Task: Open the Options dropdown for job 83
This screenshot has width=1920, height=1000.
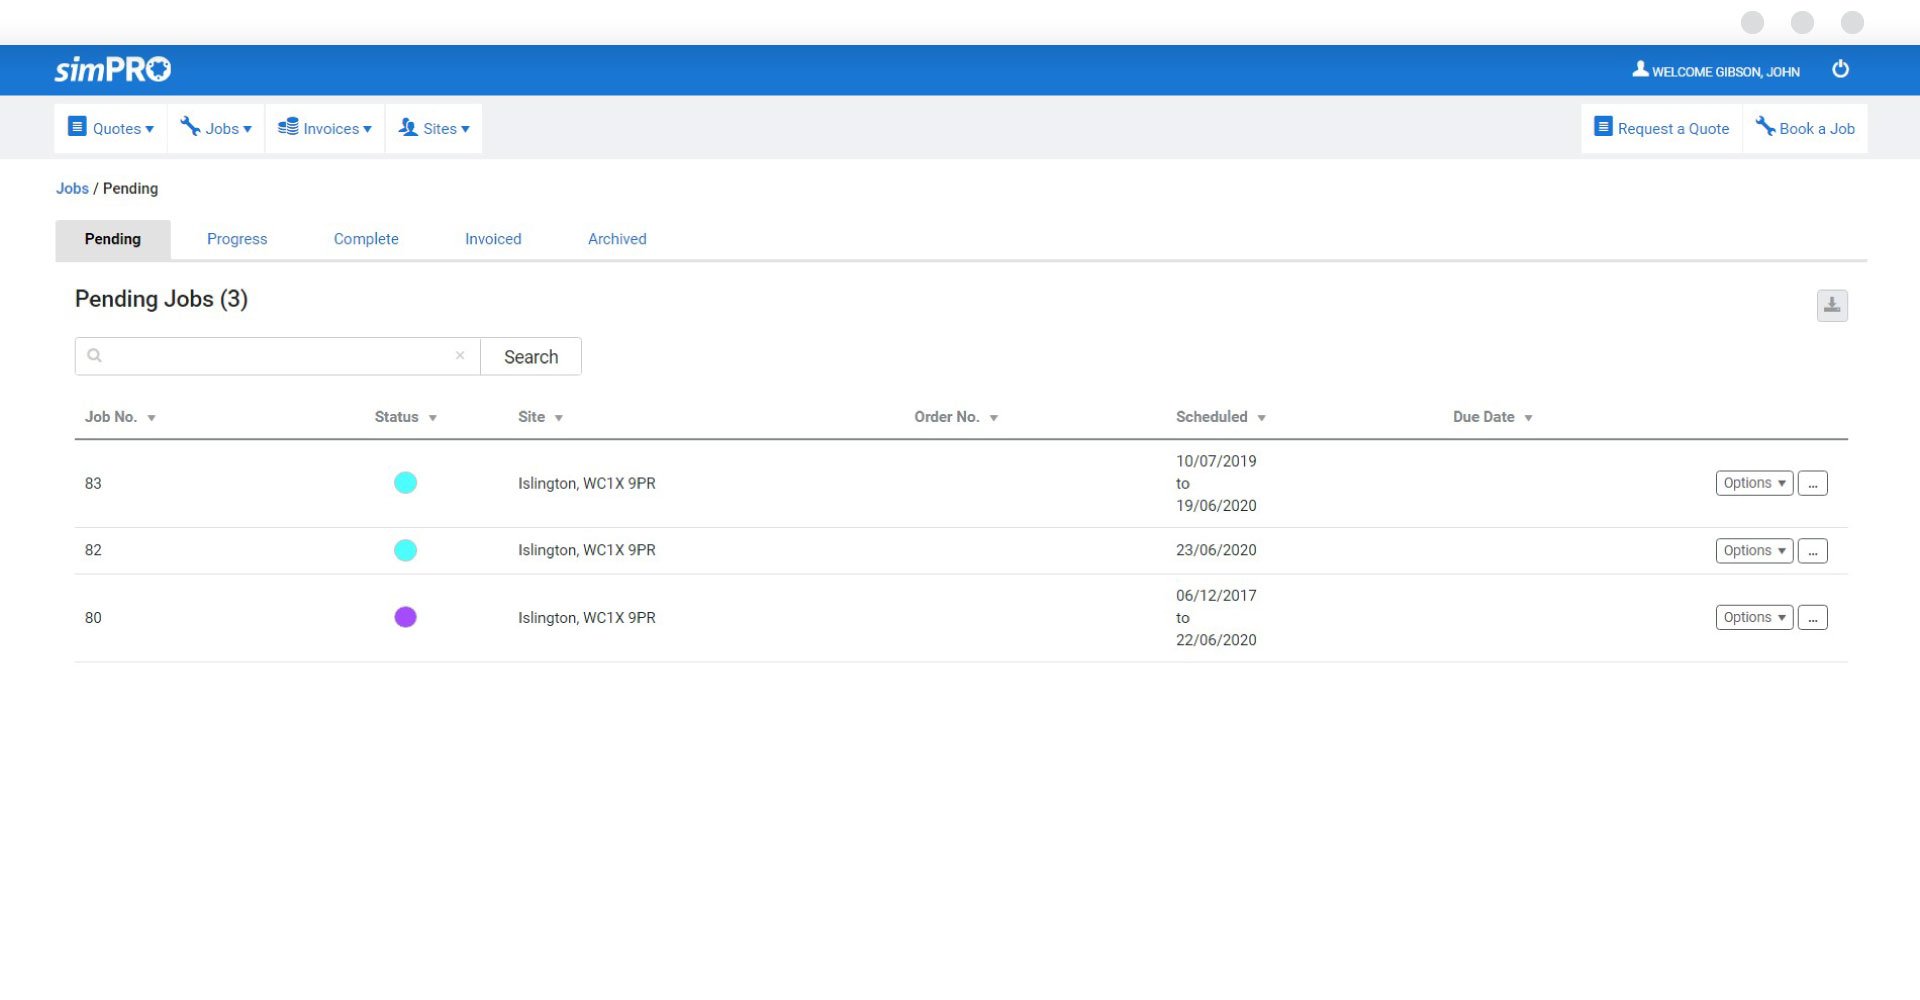Action: [x=1753, y=483]
